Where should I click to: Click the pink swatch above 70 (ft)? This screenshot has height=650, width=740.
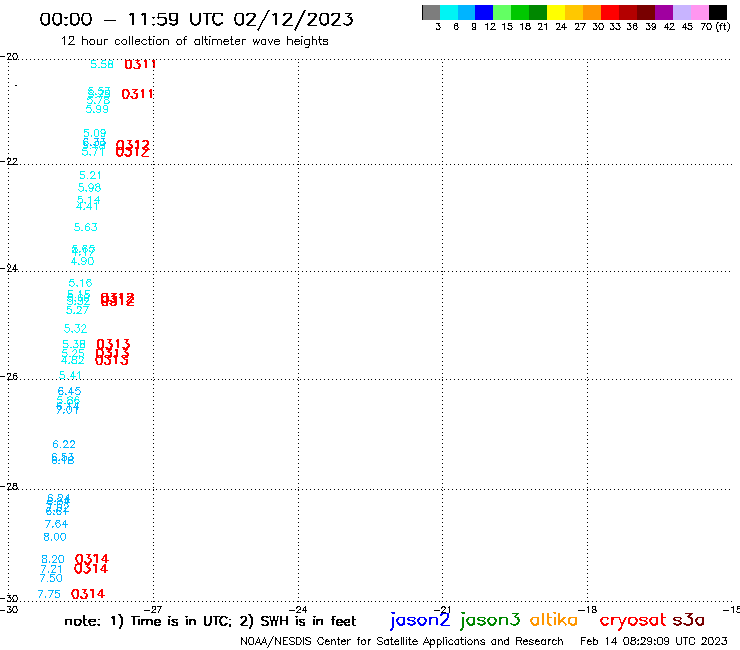point(700,12)
